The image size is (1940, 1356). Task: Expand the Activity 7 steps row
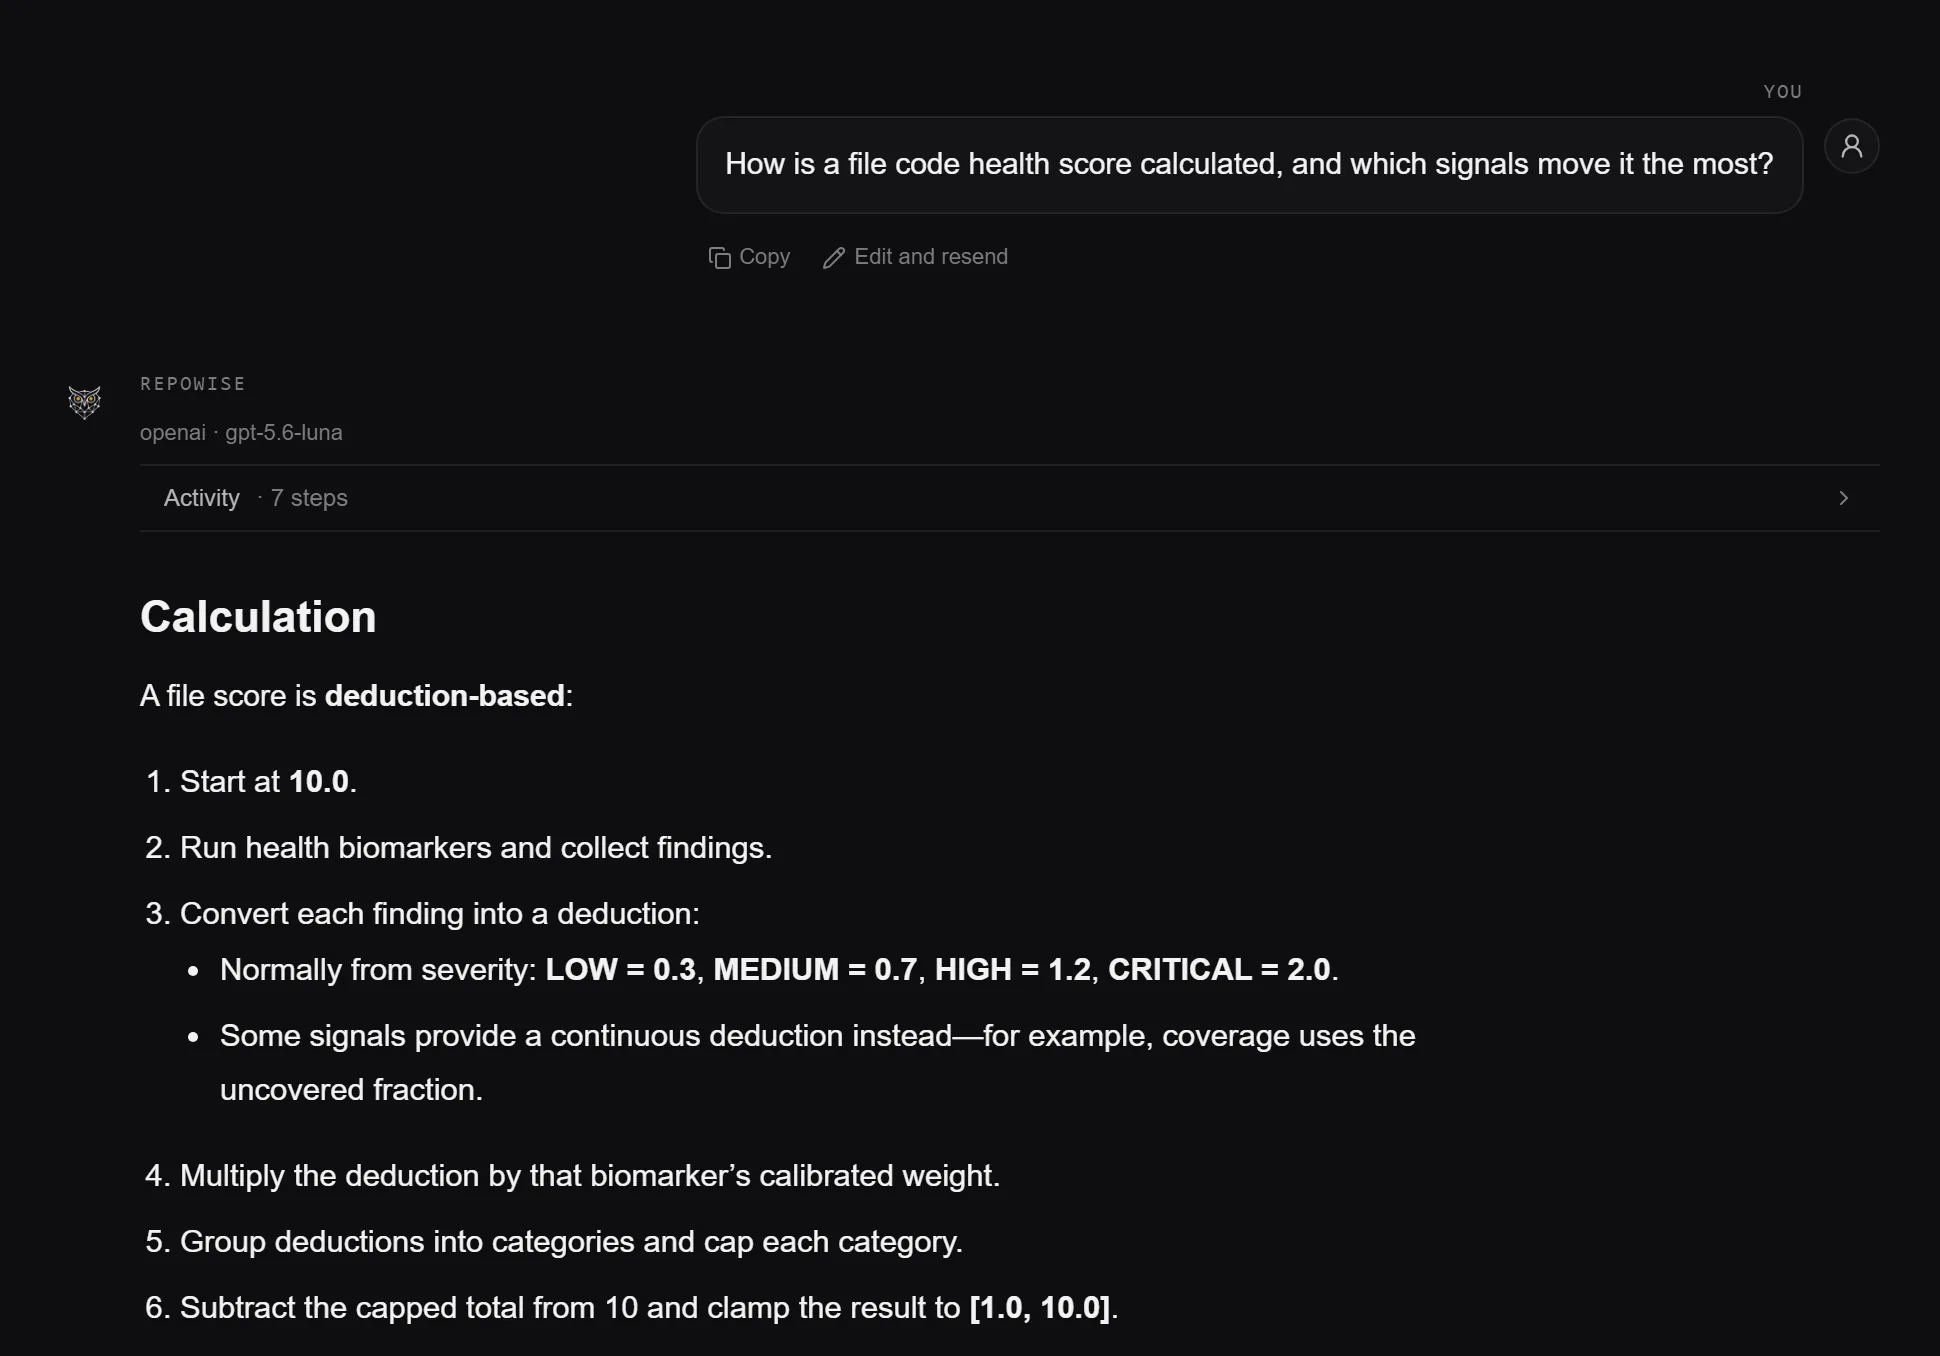pyautogui.click(x=1009, y=498)
